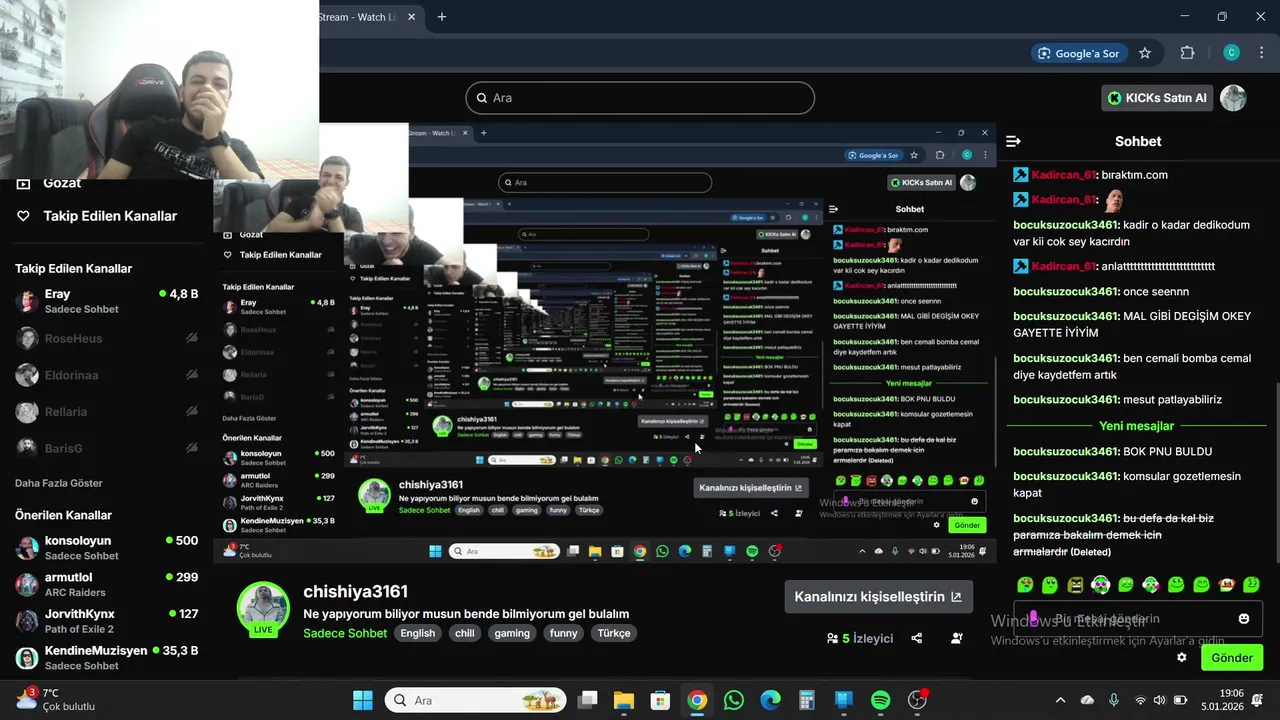Click the taskbar search box Ara
The height and width of the screenshot is (720, 1280).
(x=476, y=700)
